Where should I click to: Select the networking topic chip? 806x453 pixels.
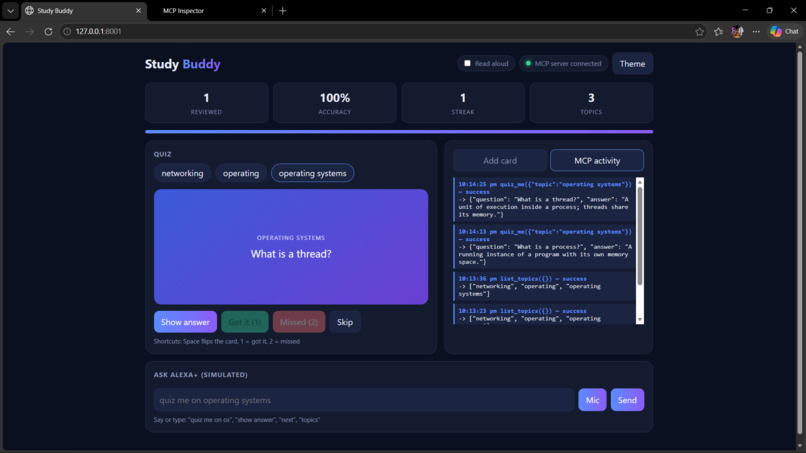[182, 173]
